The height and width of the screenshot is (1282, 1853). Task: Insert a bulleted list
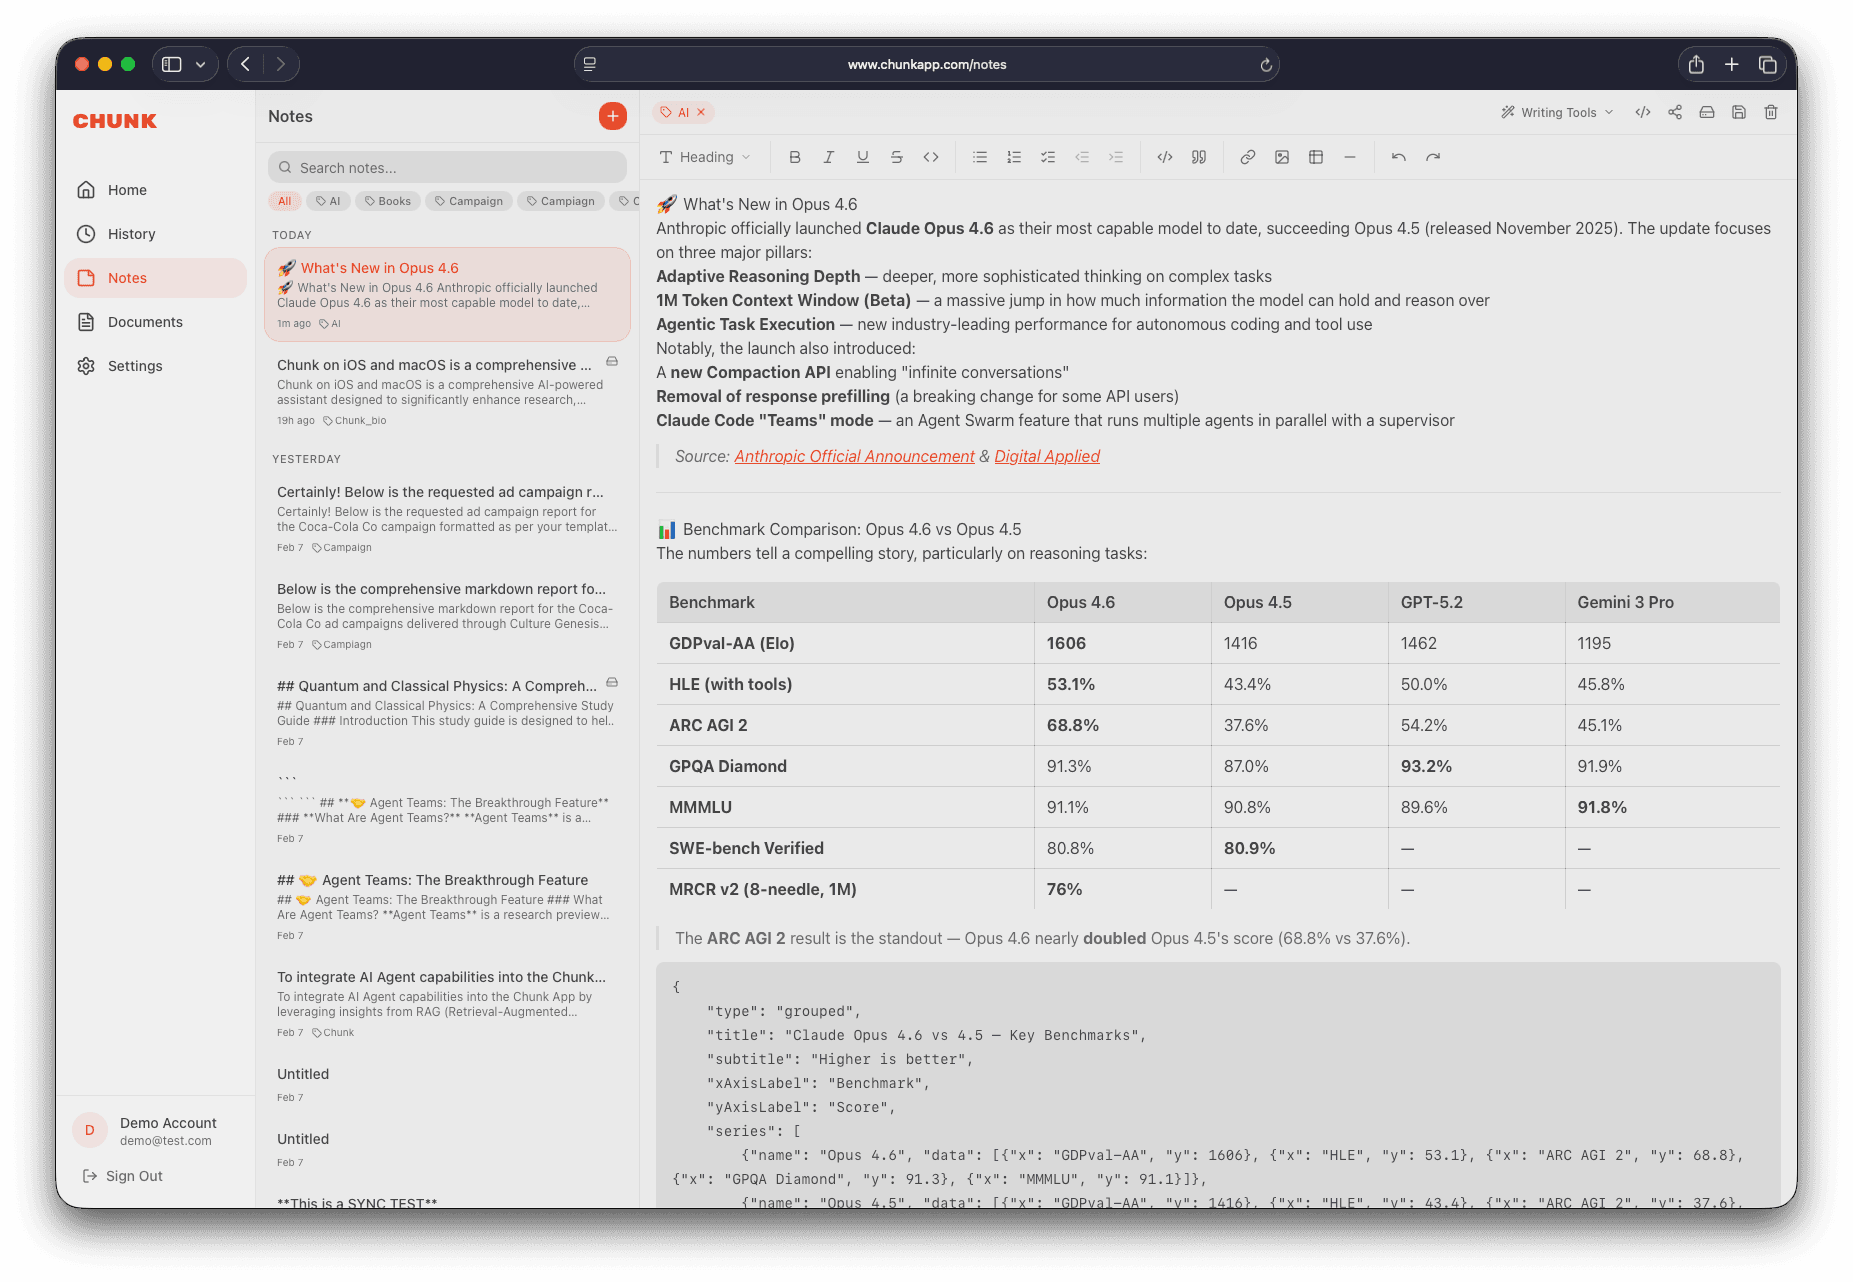(x=979, y=157)
